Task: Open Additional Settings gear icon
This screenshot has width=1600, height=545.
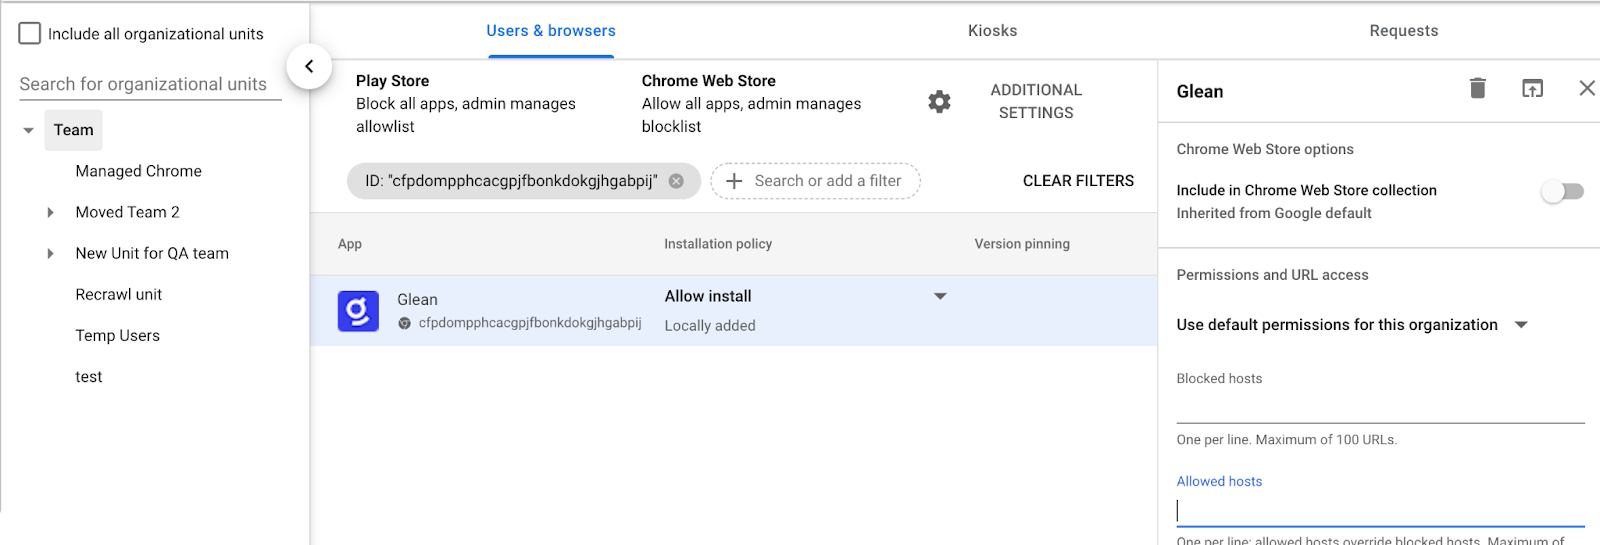Action: coord(939,102)
